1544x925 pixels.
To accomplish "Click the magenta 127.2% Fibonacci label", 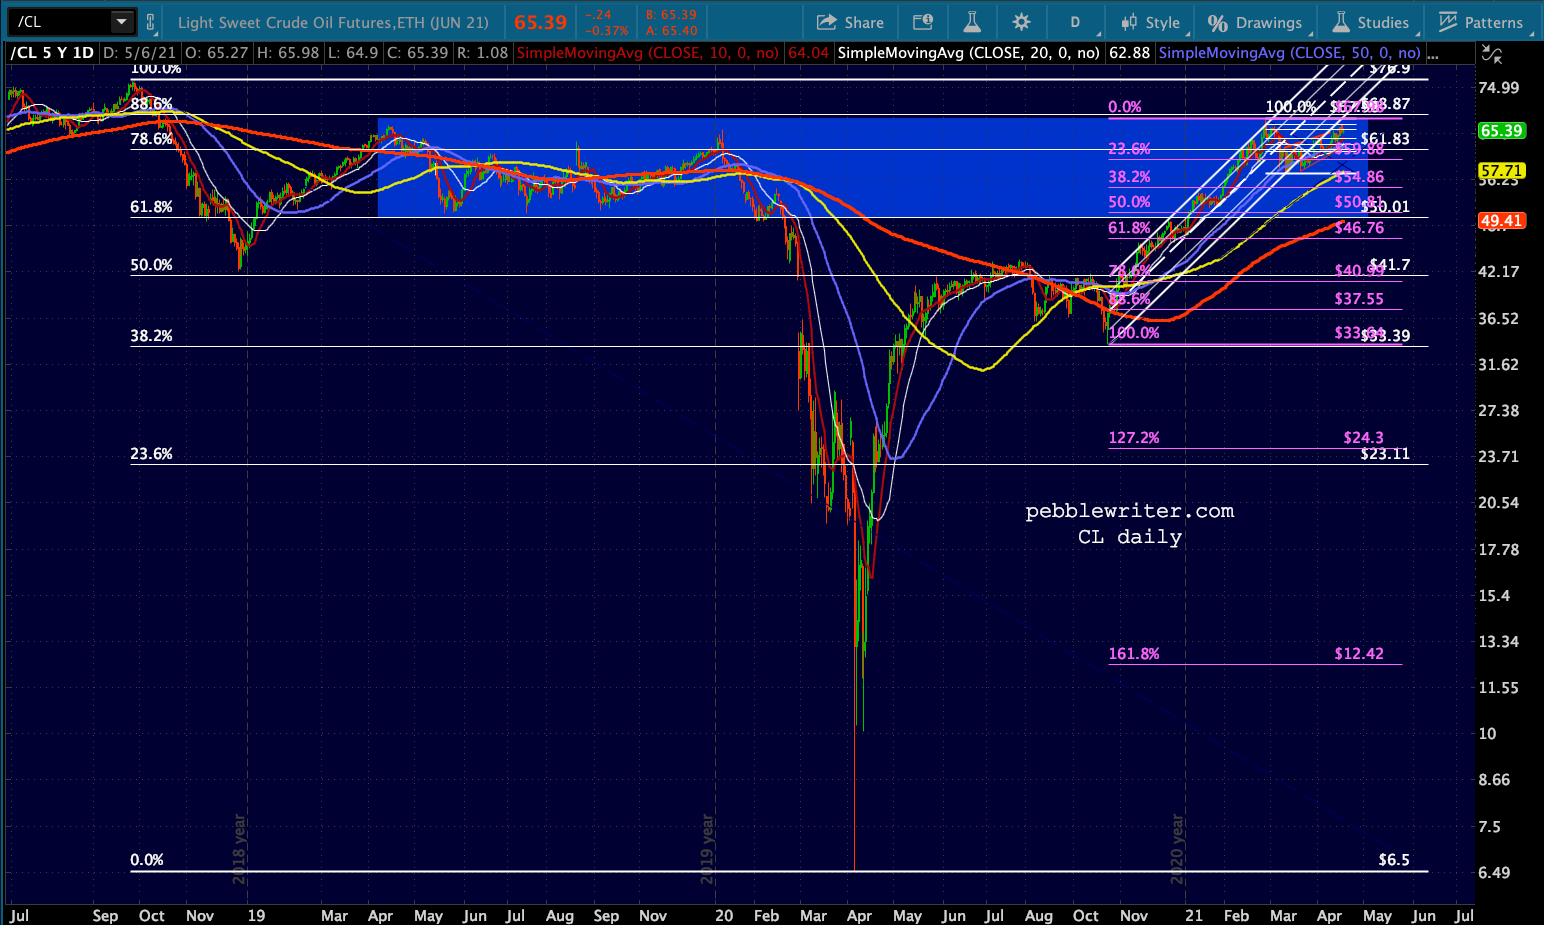I will [1134, 438].
